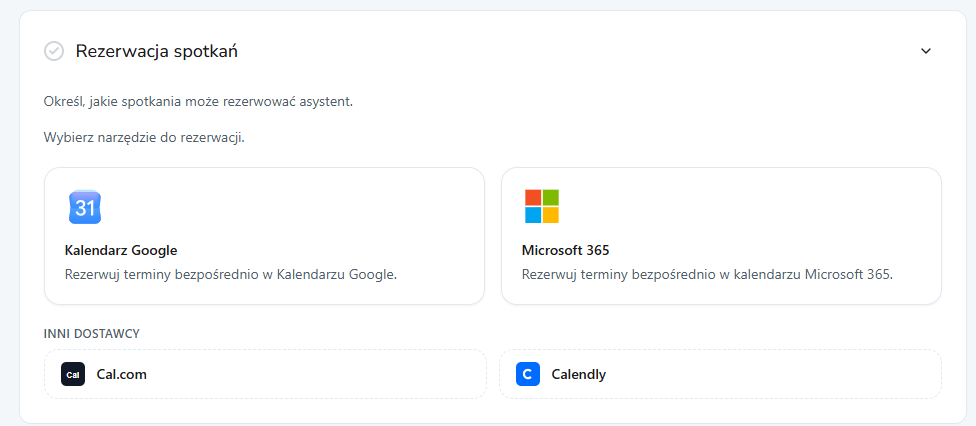Viewport: 976px width, 426px height.
Task: Click the Cal.com black logo icon
Action: (x=73, y=374)
